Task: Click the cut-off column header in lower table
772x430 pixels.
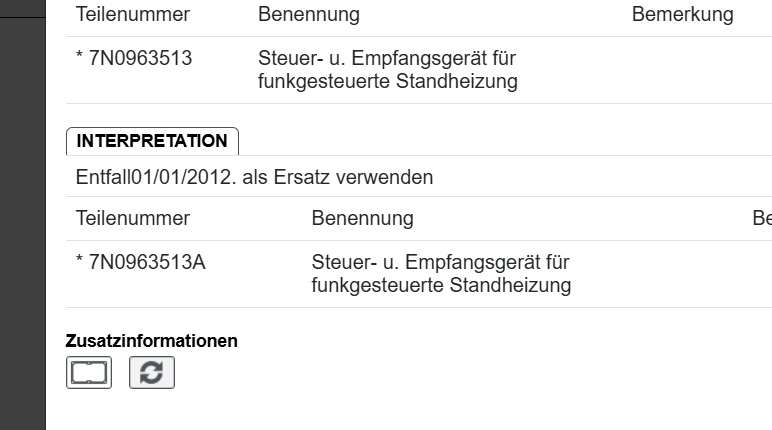Action: click(x=761, y=218)
